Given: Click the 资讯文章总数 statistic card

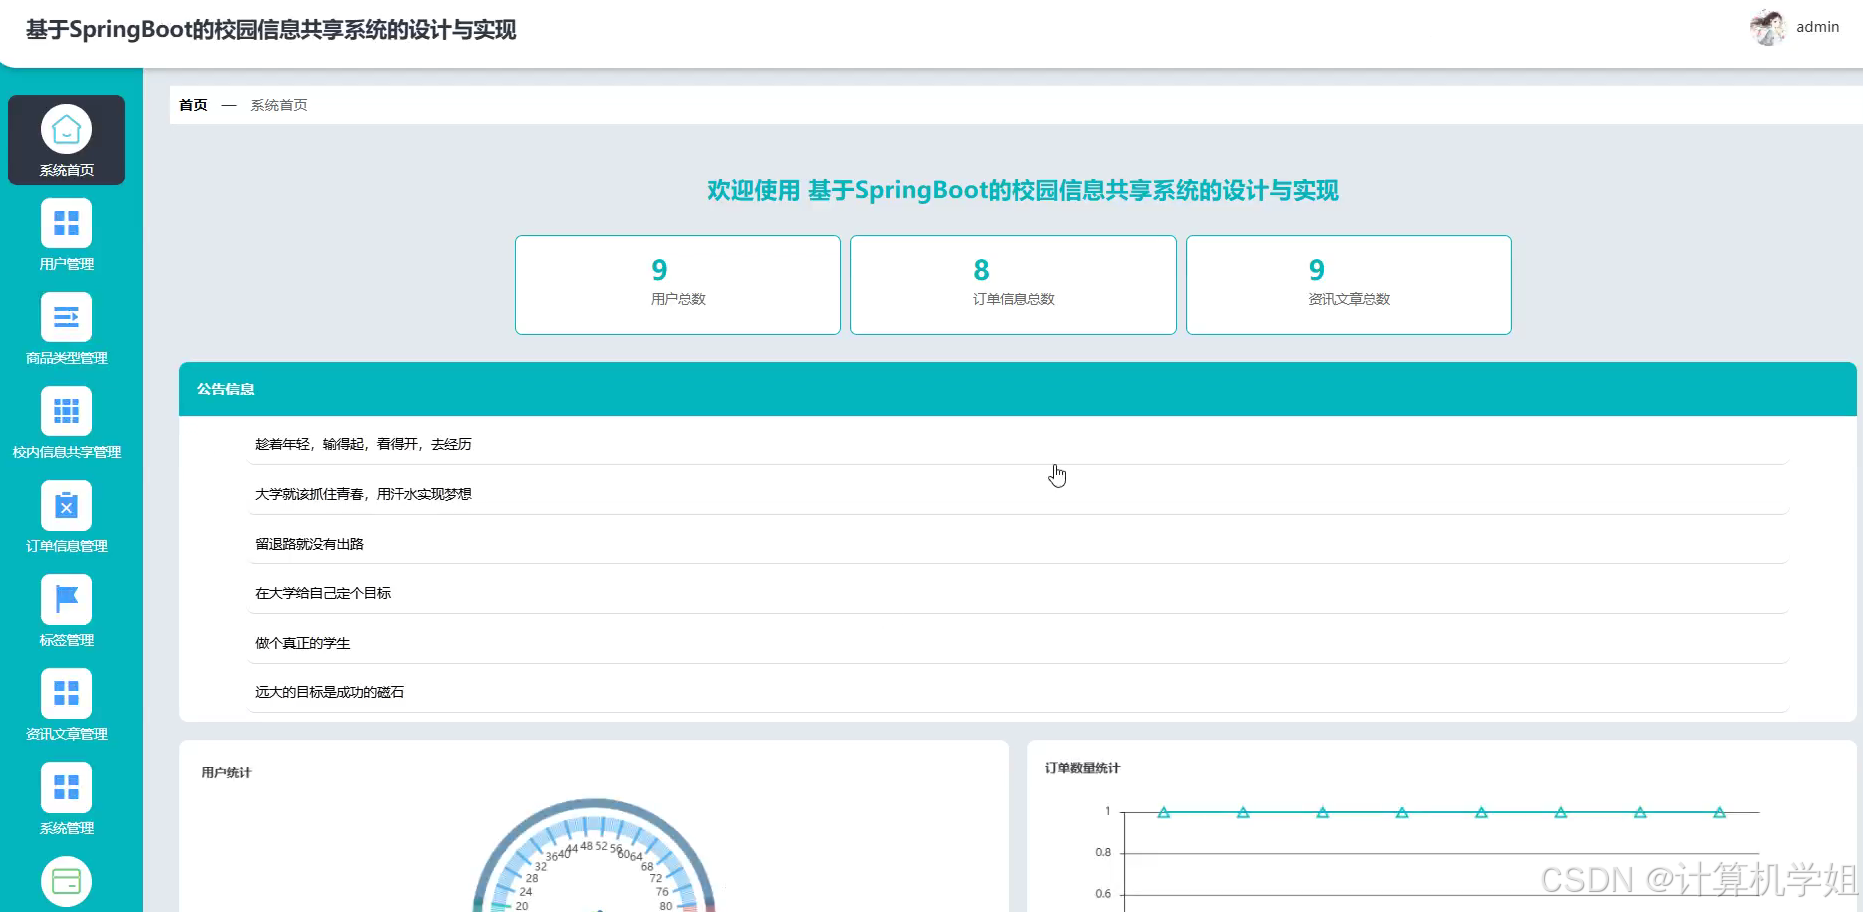Looking at the screenshot, I should pyautogui.click(x=1349, y=285).
